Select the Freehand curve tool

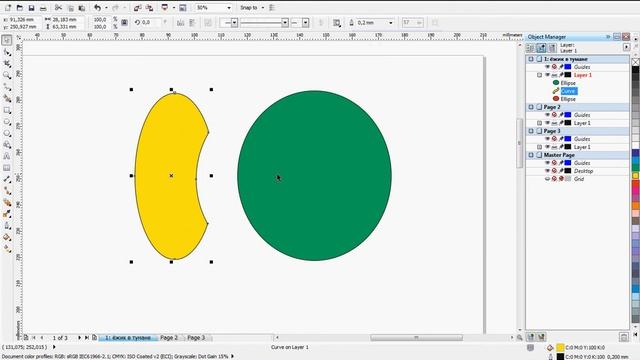[x=7, y=87]
